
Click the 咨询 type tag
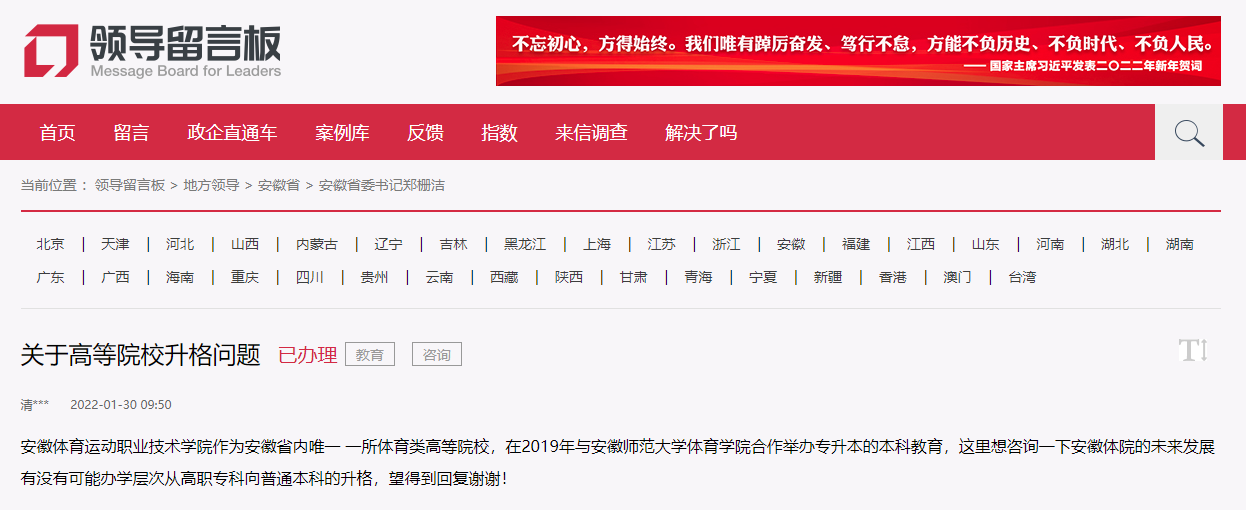click(x=437, y=355)
